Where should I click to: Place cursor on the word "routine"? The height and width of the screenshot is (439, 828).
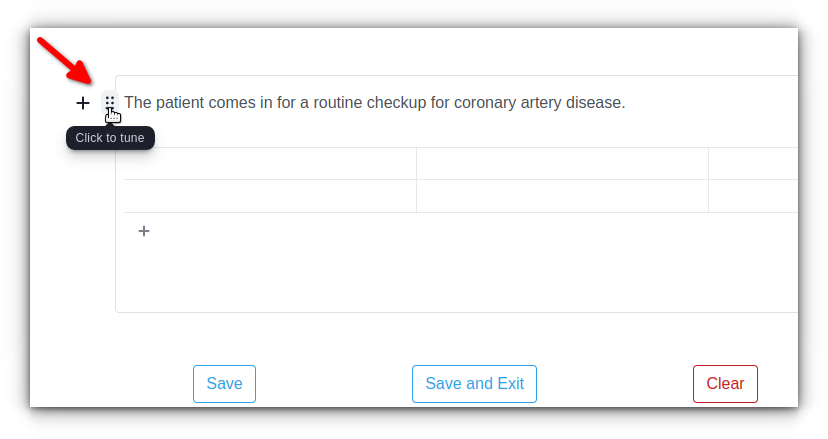[x=337, y=102]
